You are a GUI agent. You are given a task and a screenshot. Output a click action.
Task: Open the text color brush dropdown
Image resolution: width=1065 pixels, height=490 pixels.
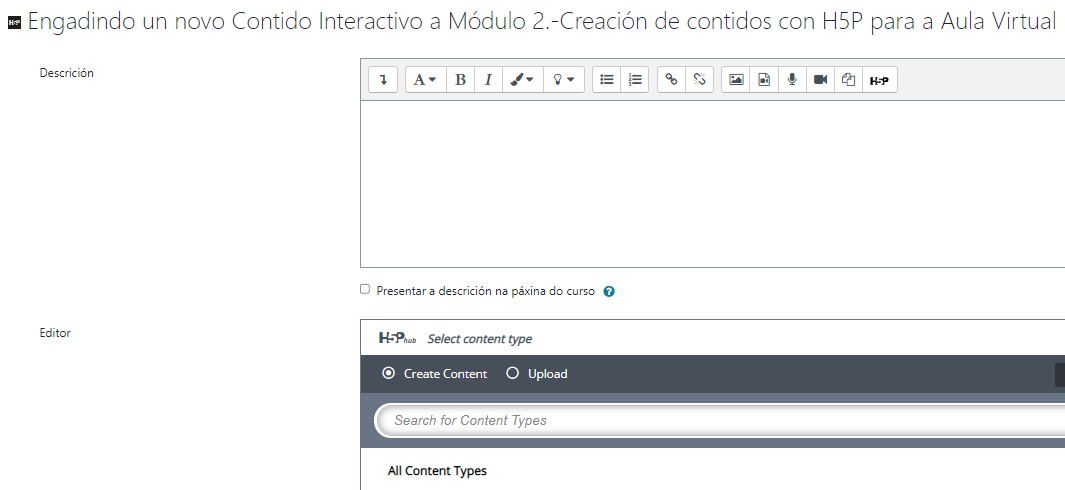(522, 80)
